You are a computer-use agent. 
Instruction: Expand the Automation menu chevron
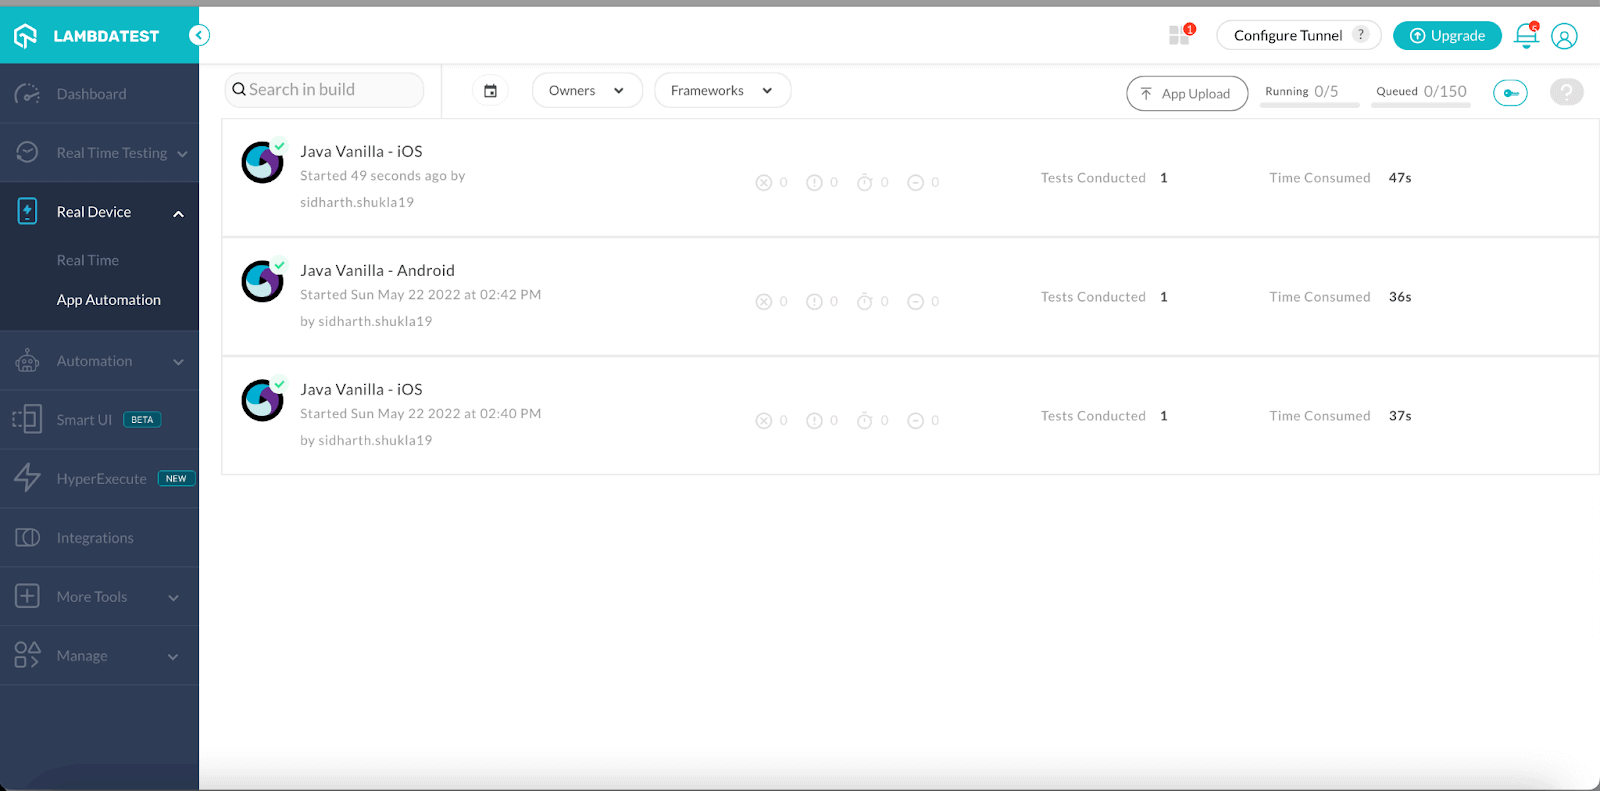pos(178,362)
